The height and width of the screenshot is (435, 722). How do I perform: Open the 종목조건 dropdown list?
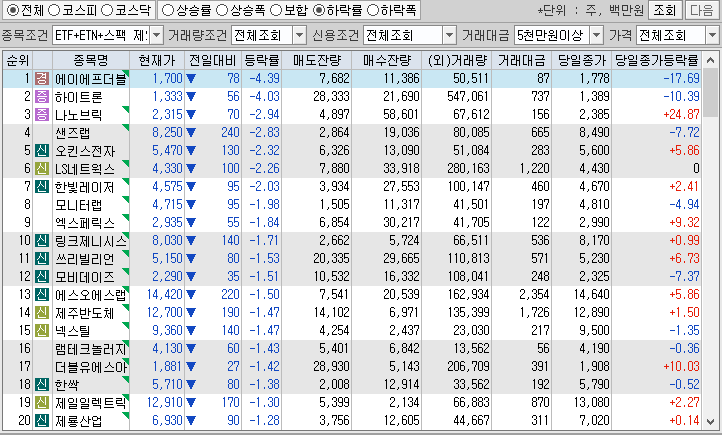[157, 35]
